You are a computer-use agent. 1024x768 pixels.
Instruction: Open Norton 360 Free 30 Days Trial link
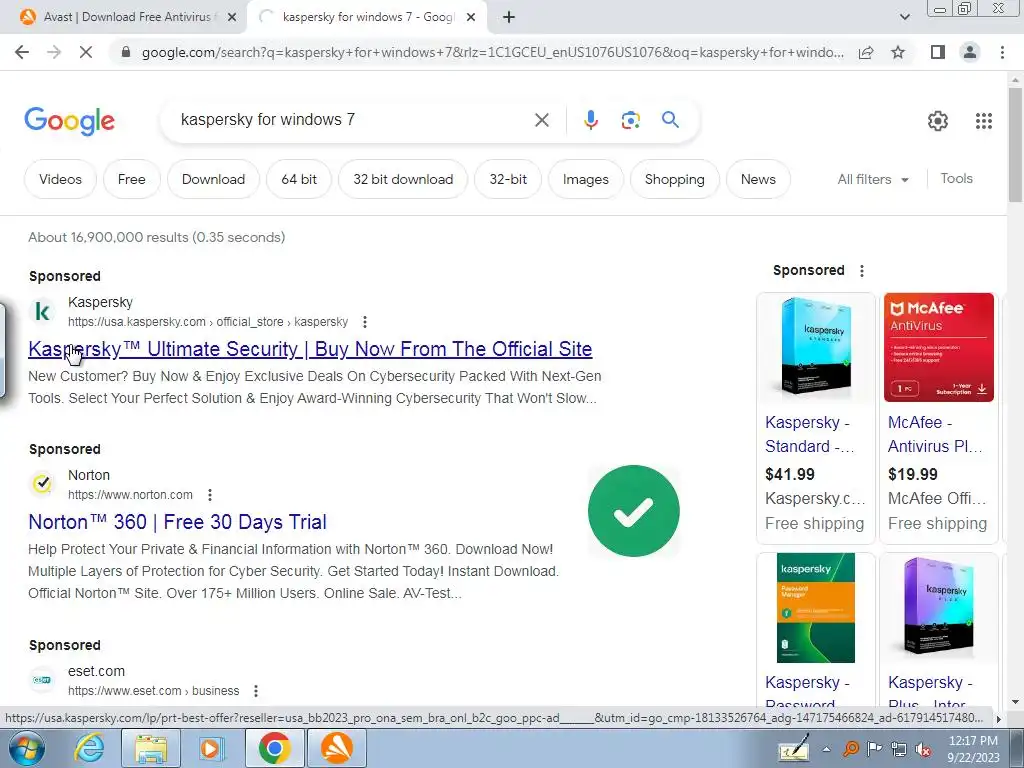pyautogui.click(x=177, y=522)
